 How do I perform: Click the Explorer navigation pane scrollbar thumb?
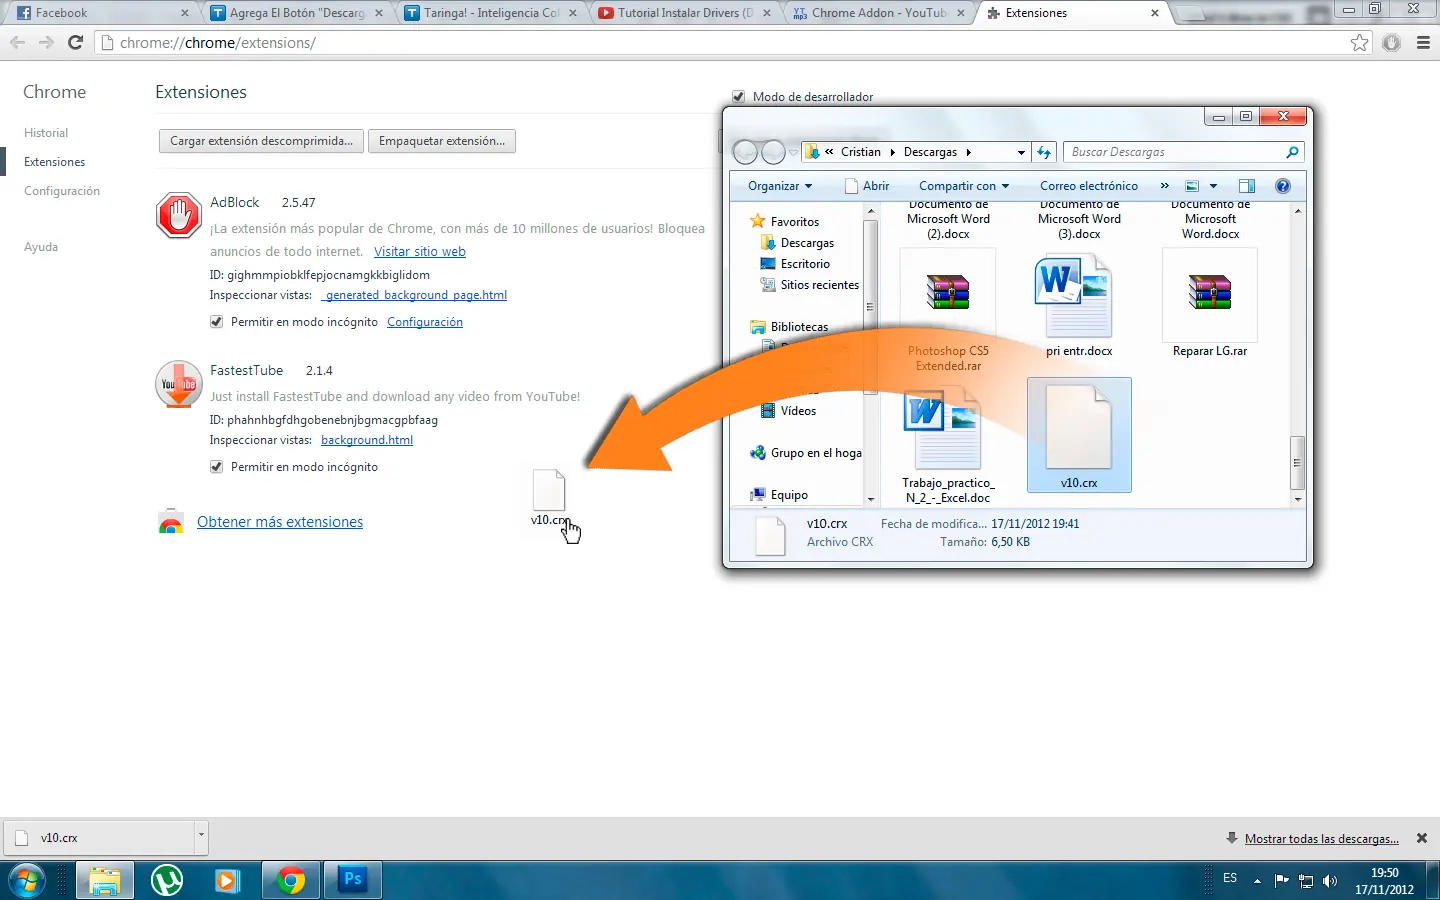tap(870, 307)
